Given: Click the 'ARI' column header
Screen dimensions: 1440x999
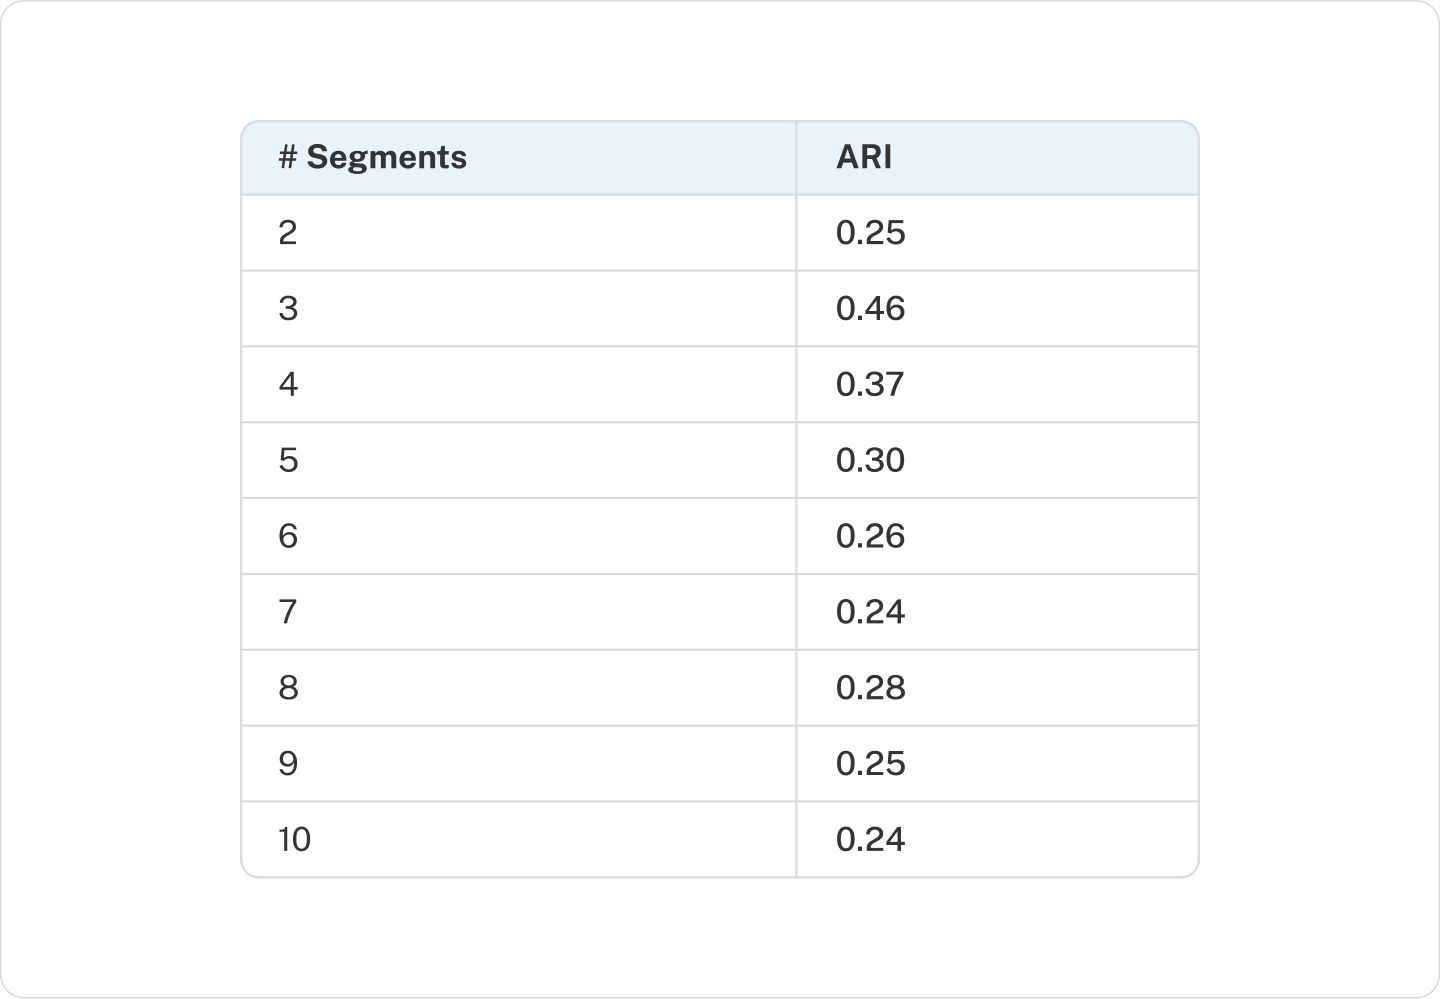Looking at the screenshot, I should [864, 158].
